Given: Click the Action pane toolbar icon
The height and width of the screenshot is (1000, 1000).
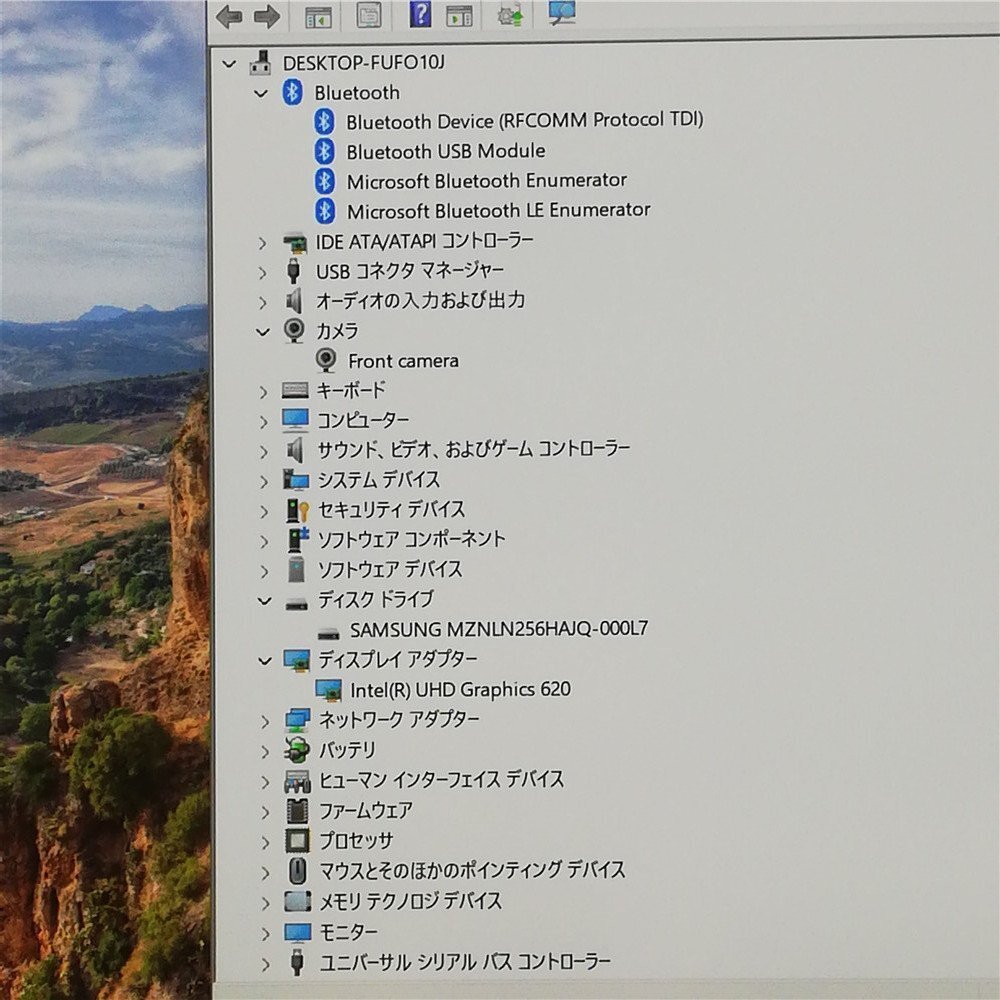Looking at the screenshot, I should coord(459,15).
